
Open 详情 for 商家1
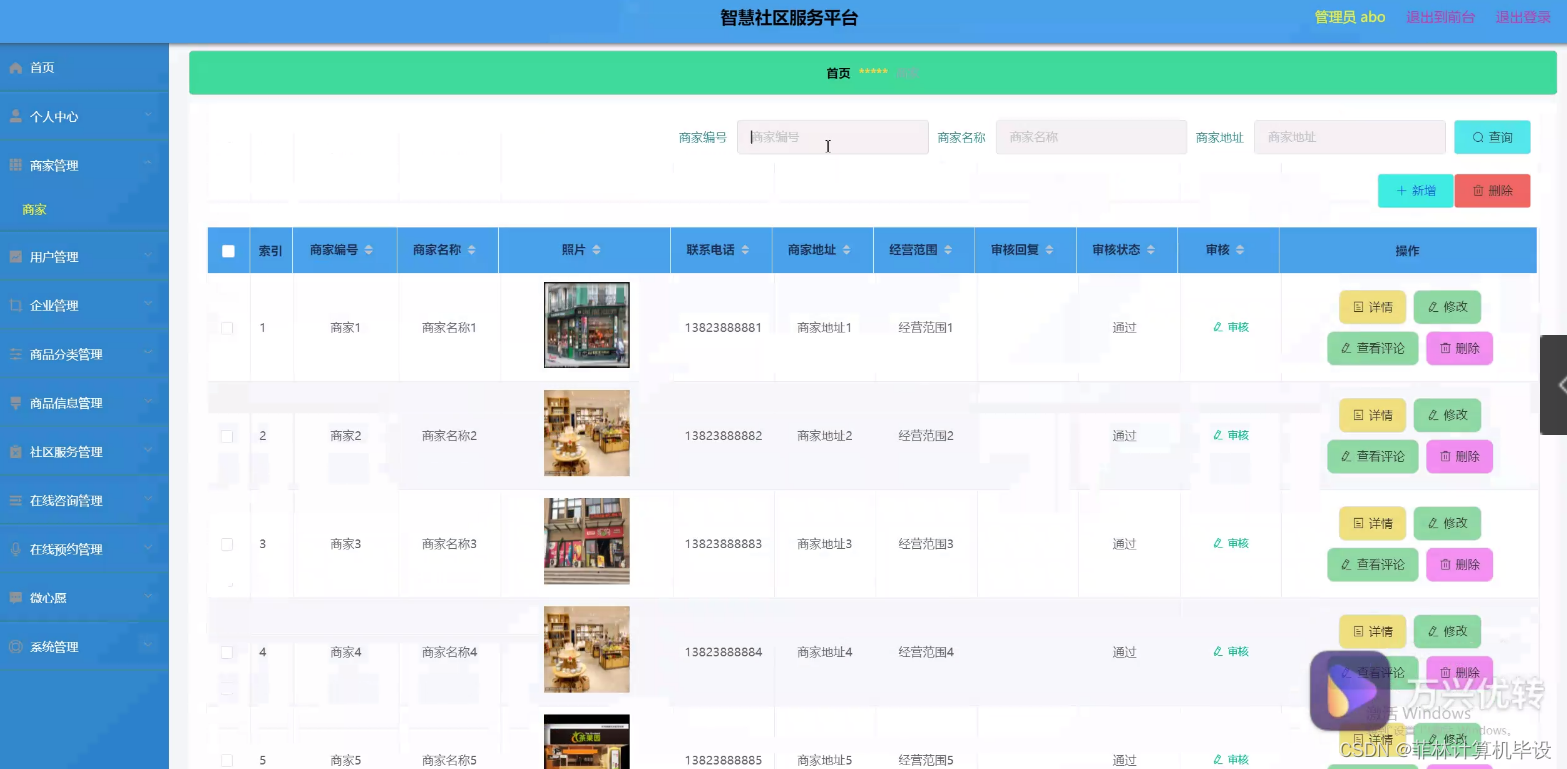[x=1372, y=307]
